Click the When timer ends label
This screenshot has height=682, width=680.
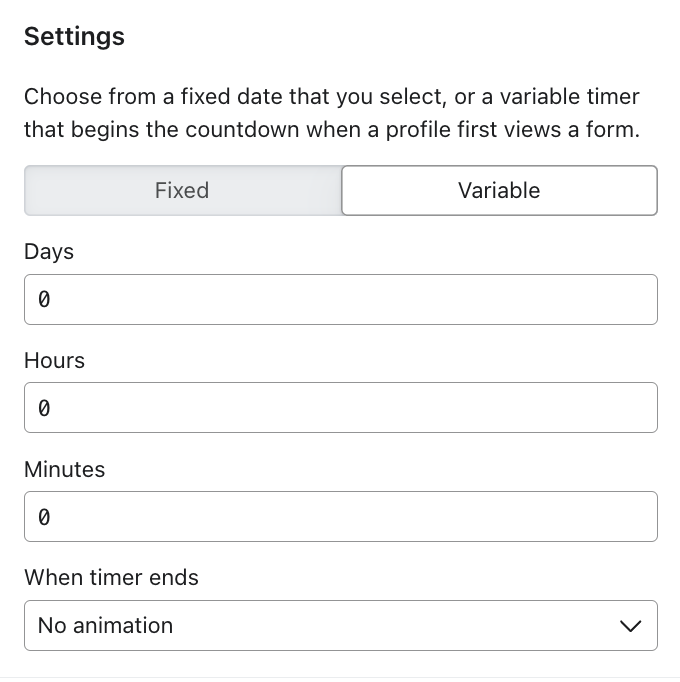[111, 577]
